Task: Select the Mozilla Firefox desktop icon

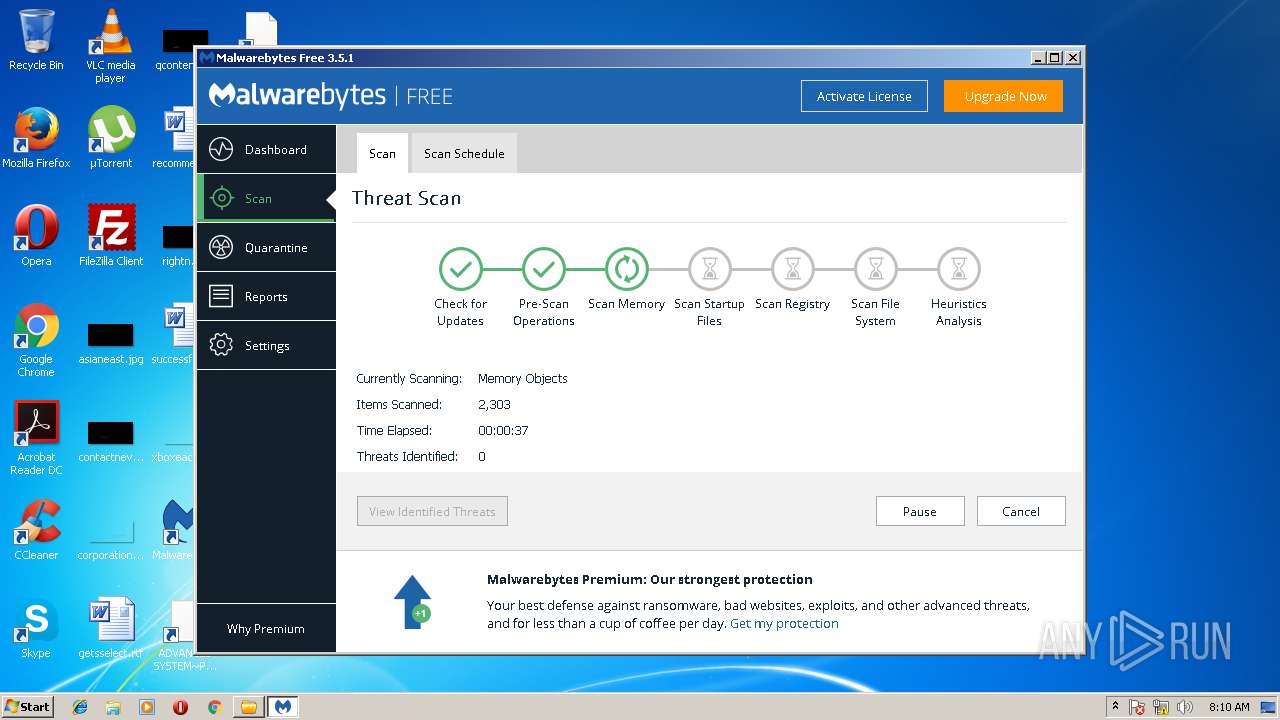Action: point(36,138)
